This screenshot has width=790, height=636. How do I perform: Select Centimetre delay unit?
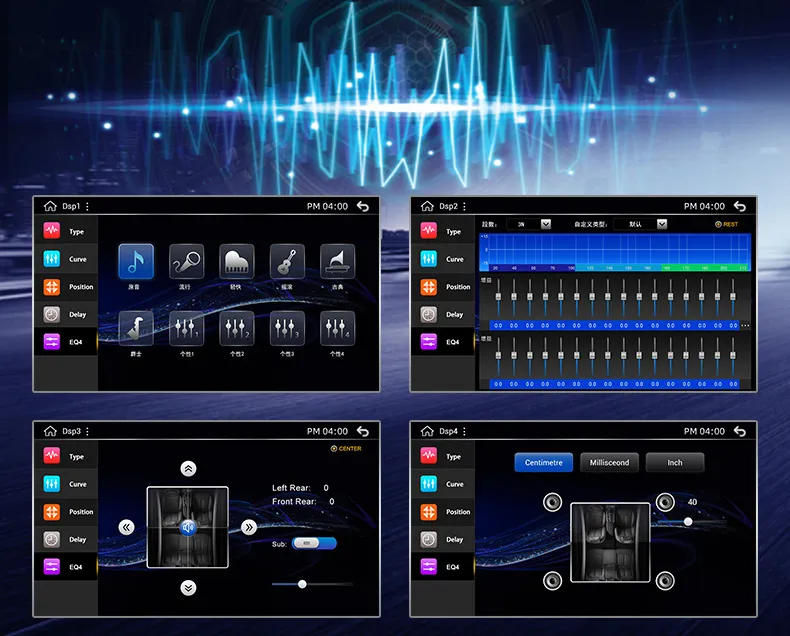pyautogui.click(x=544, y=462)
